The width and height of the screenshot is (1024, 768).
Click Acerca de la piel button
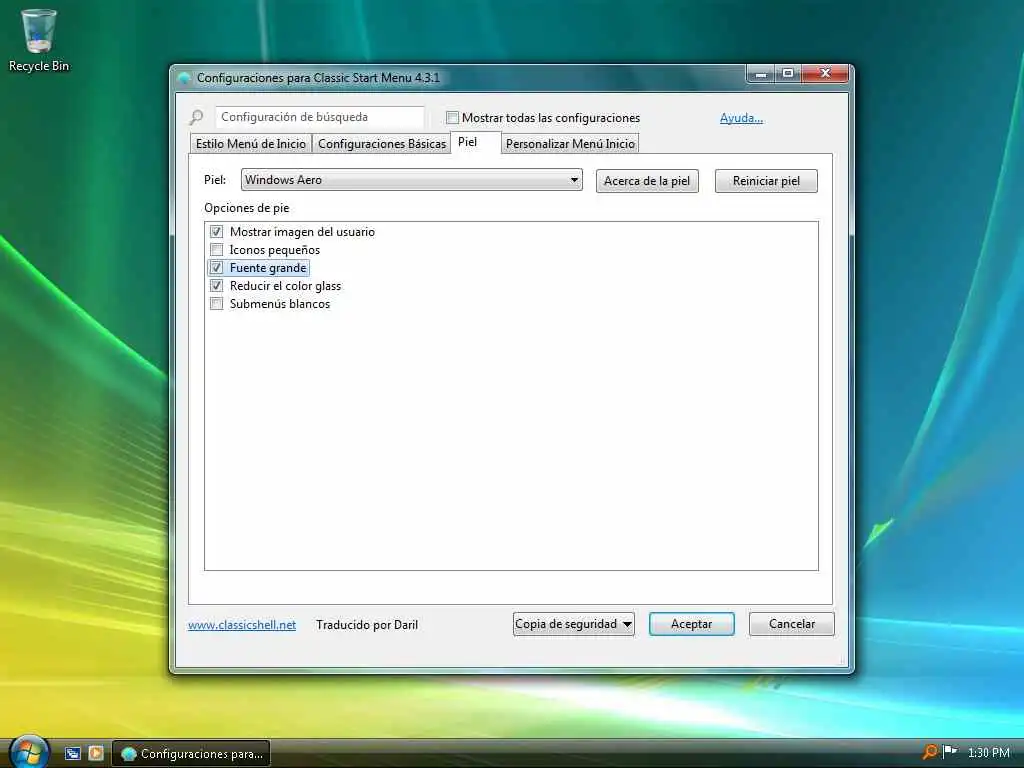[x=647, y=181]
